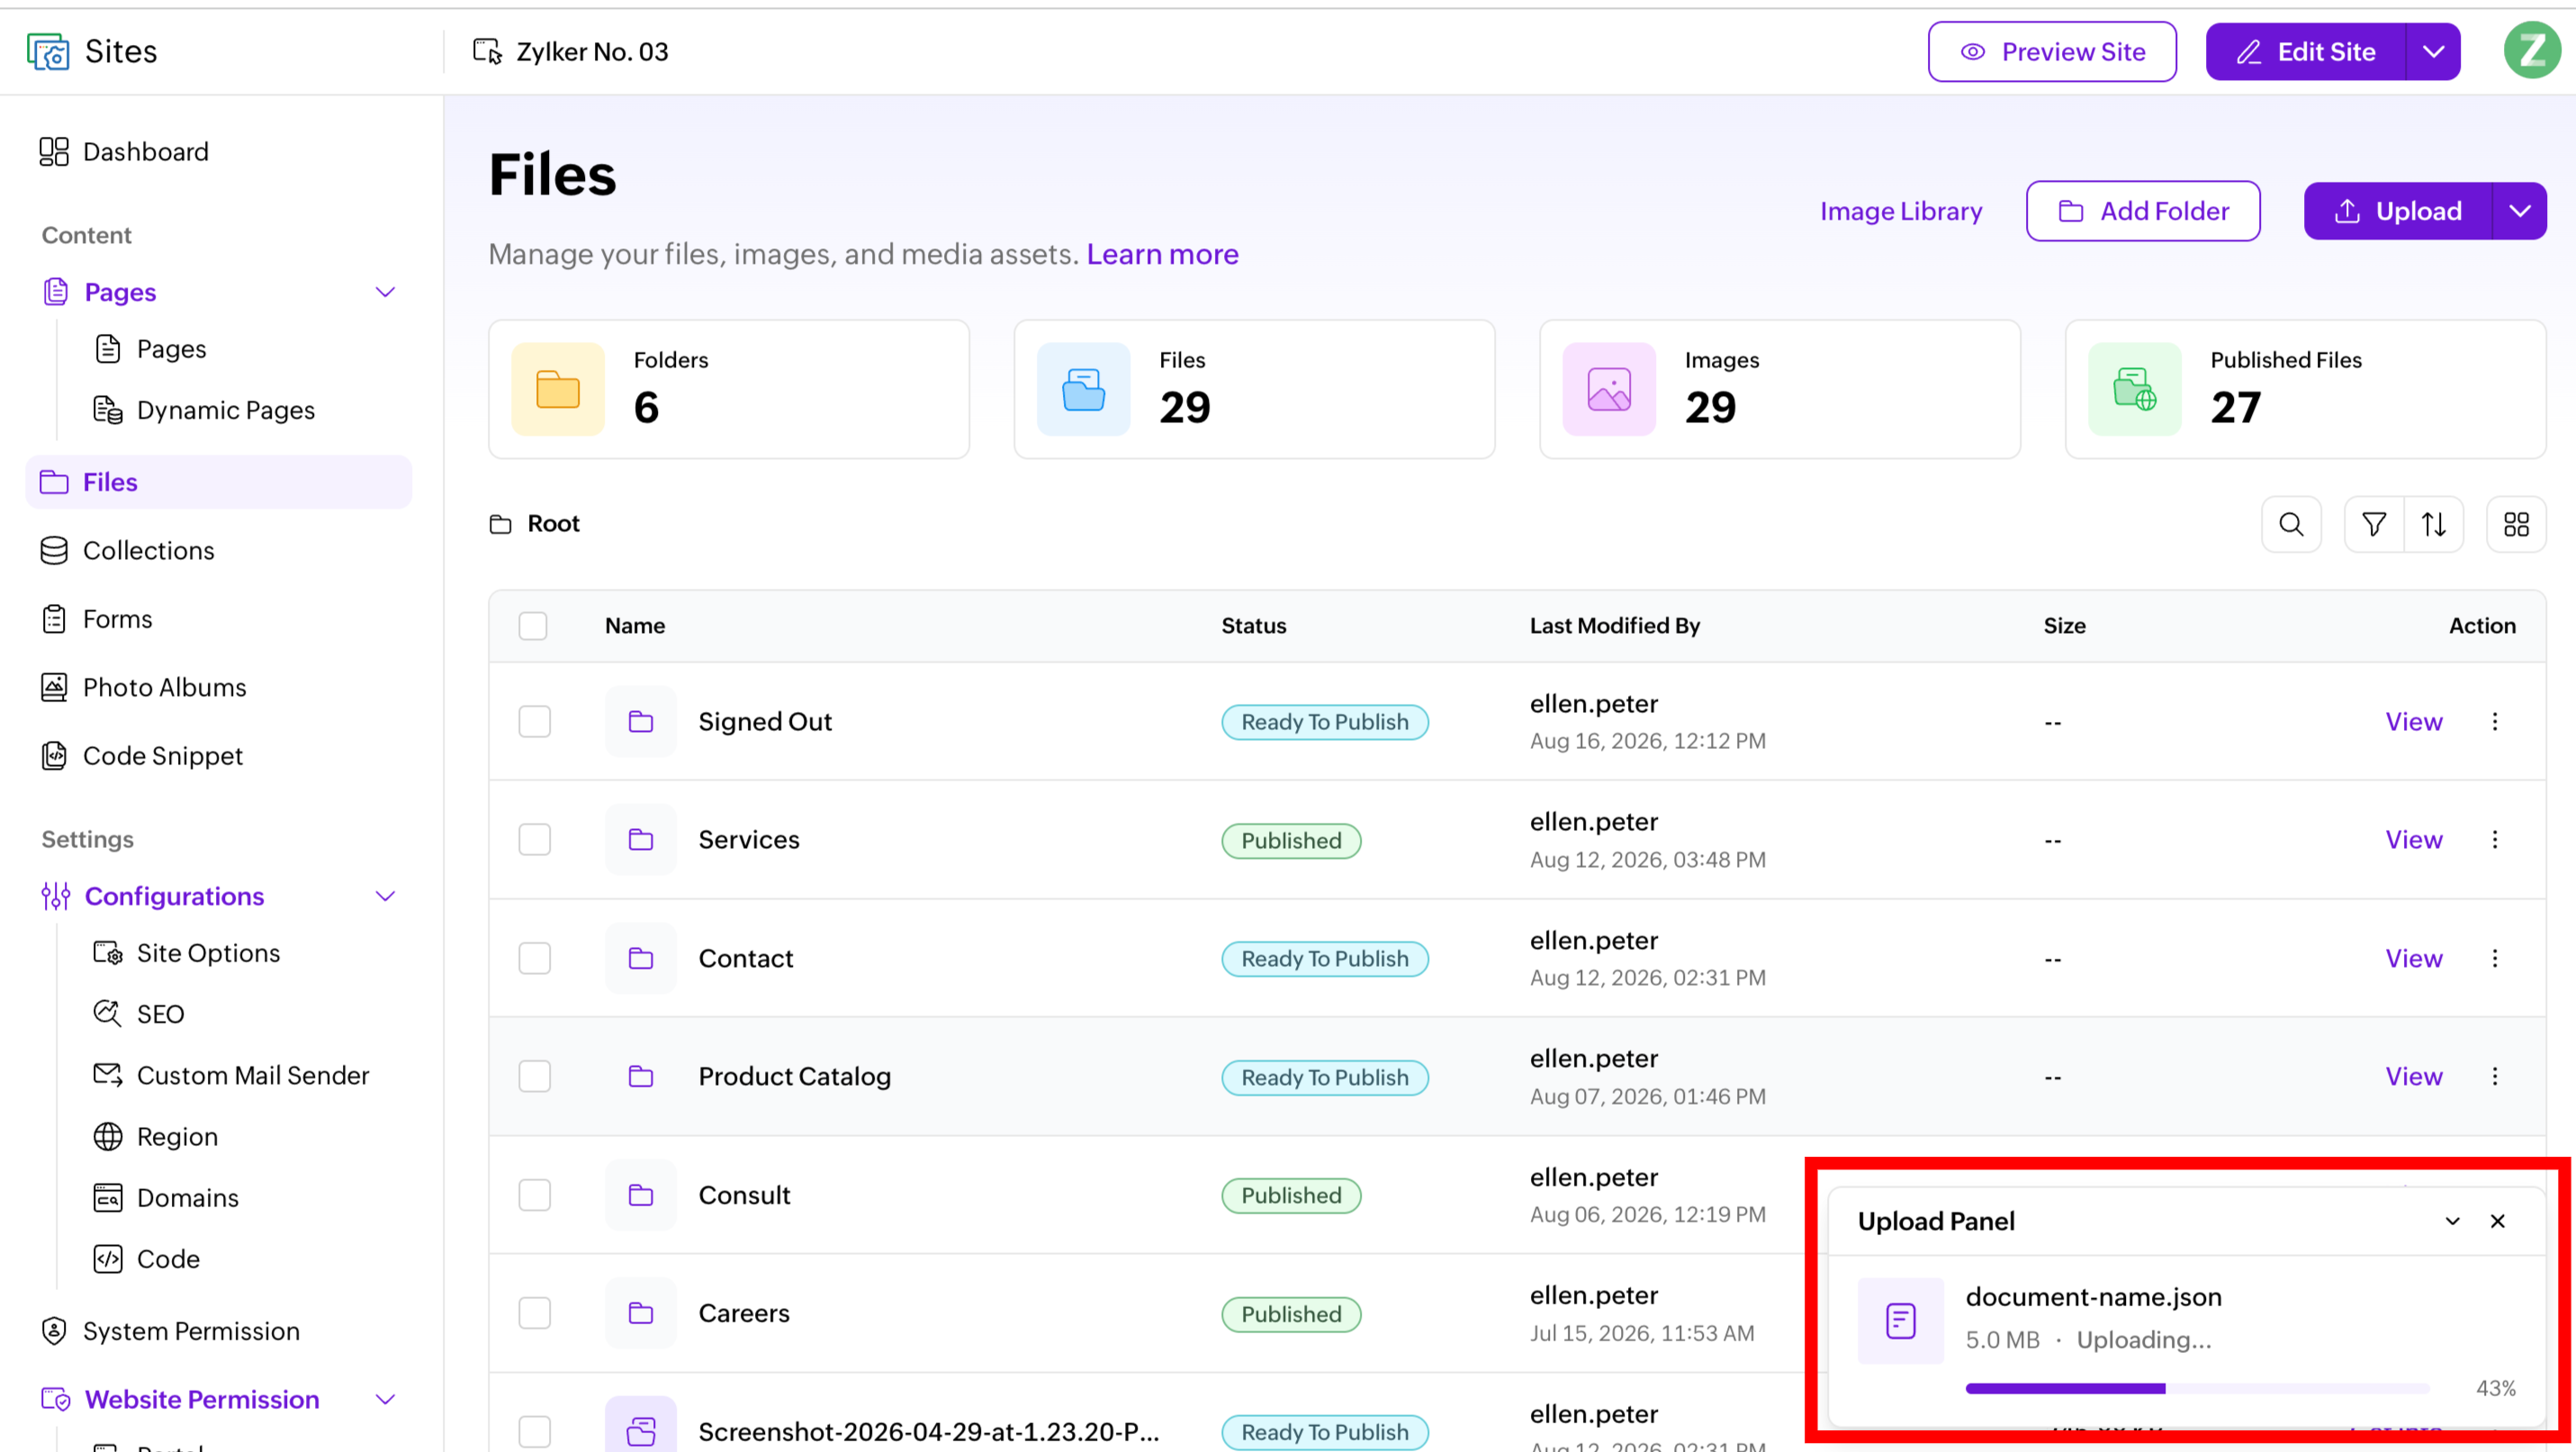Viewport: 2576px width, 1452px height.
Task: Open Dashboard in the sidebar
Action: point(124,151)
